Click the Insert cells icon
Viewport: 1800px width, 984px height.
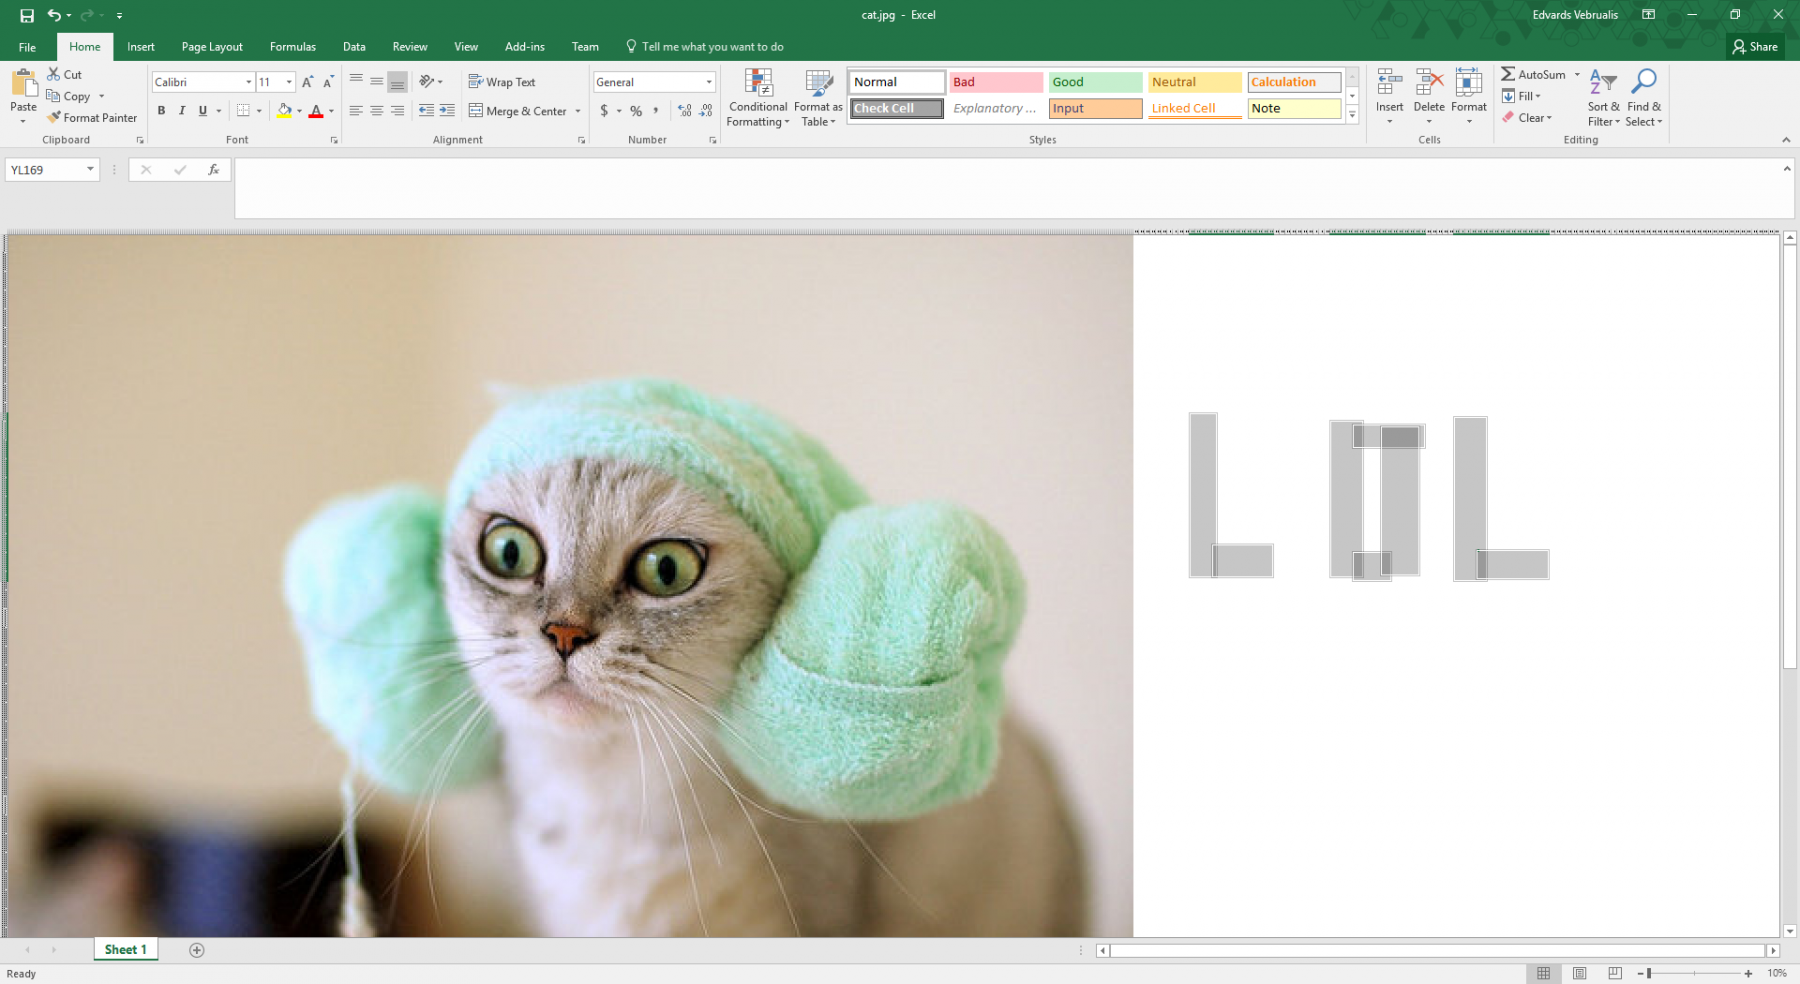[x=1389, y=83]
